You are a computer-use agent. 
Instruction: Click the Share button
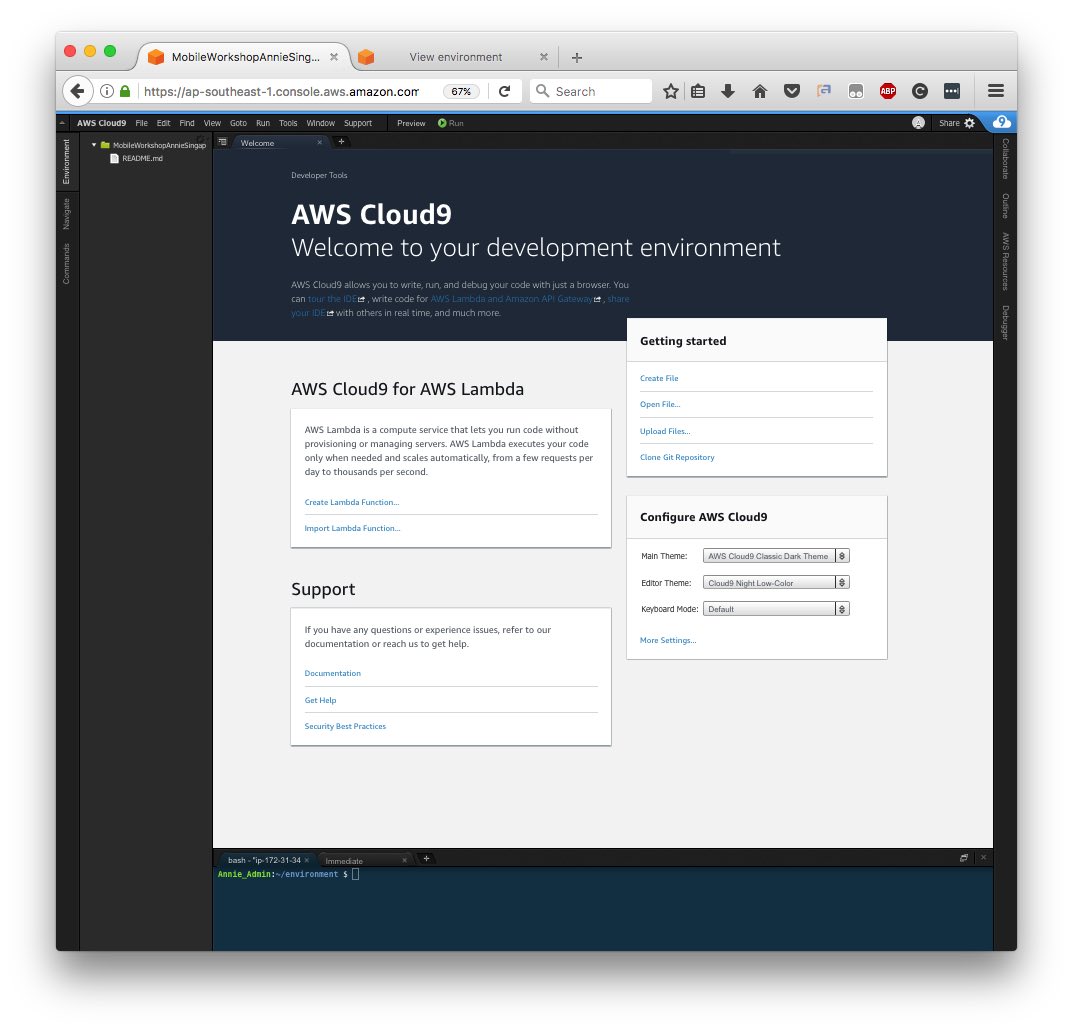949,123
